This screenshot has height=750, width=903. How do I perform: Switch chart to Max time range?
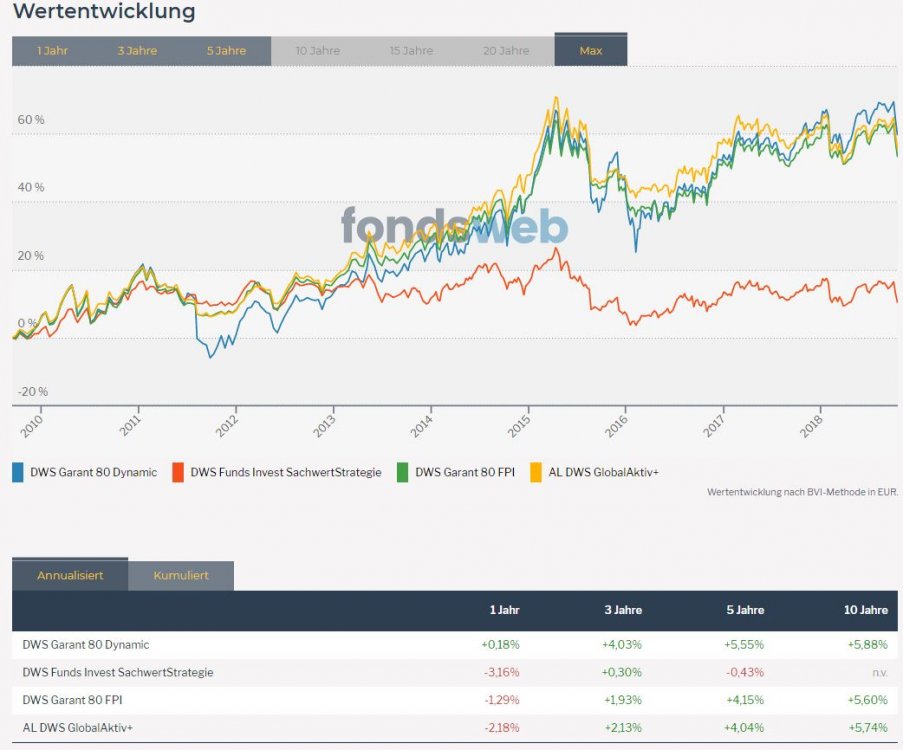pos(591,51)
